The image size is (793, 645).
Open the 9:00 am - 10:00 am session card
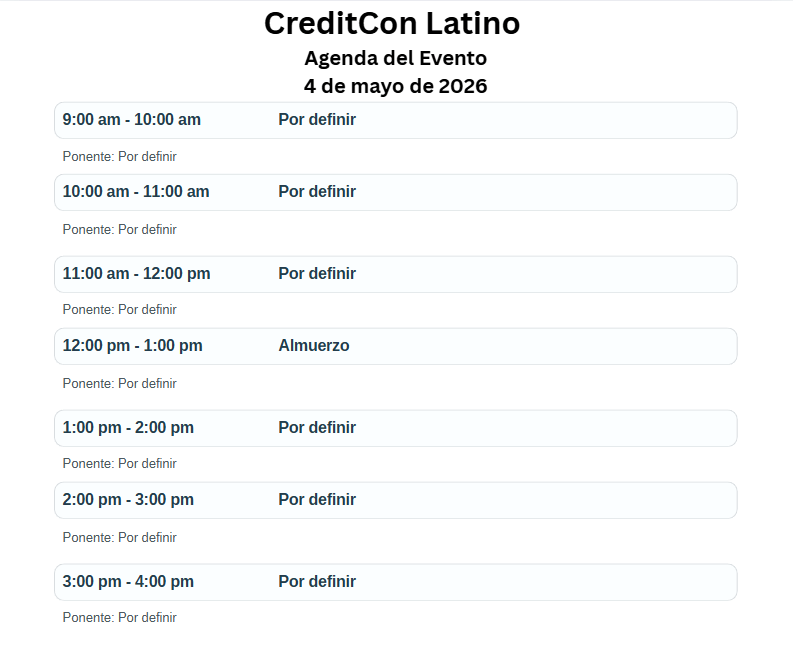point(395,120)
